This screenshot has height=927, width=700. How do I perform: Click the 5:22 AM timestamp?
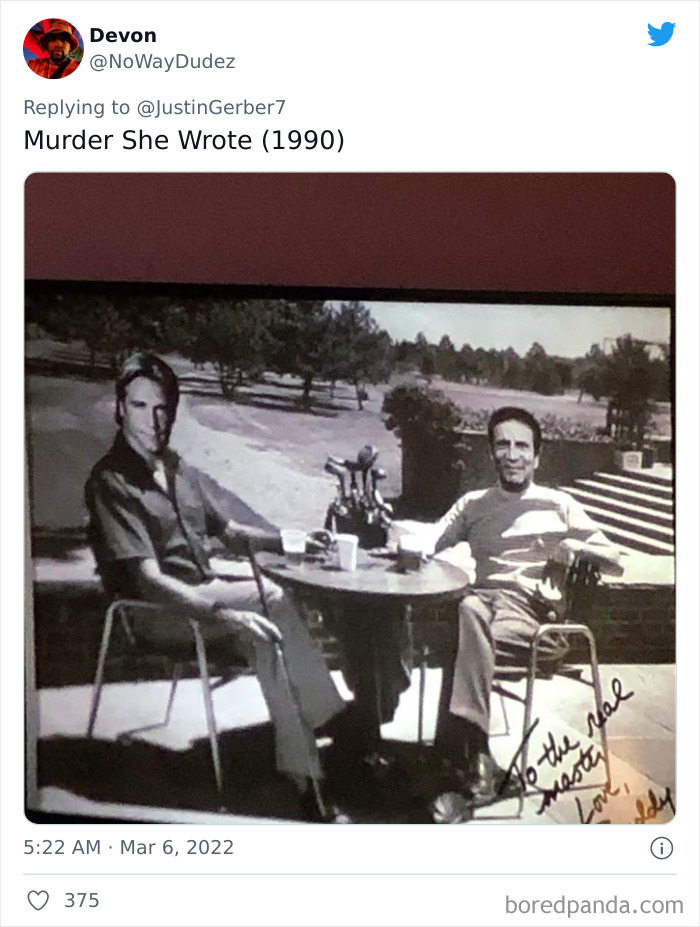coord(62,847)
